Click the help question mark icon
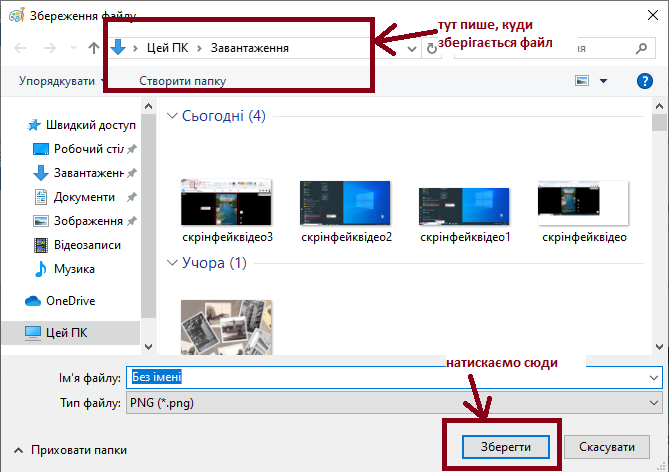The width and height of the screenshot is (669, 472). point(645,81)
